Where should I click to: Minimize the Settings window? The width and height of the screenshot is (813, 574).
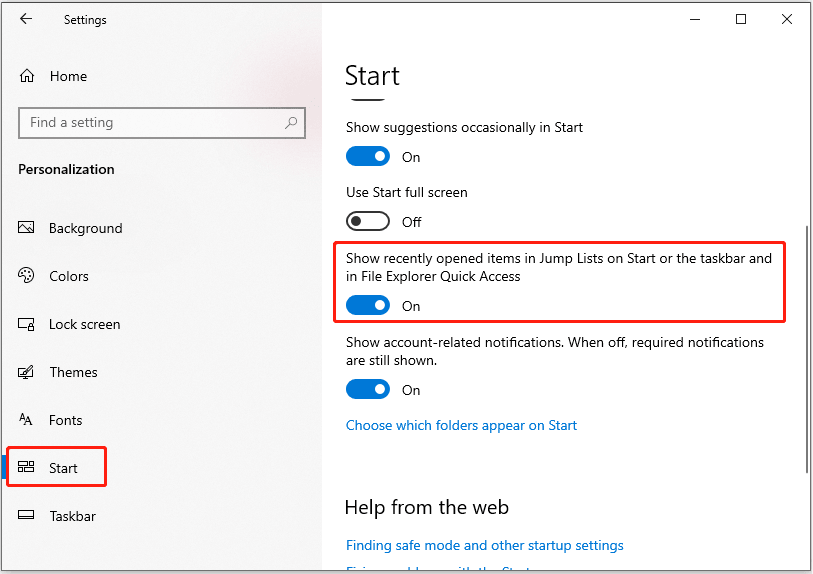click(x=695, y=19)
